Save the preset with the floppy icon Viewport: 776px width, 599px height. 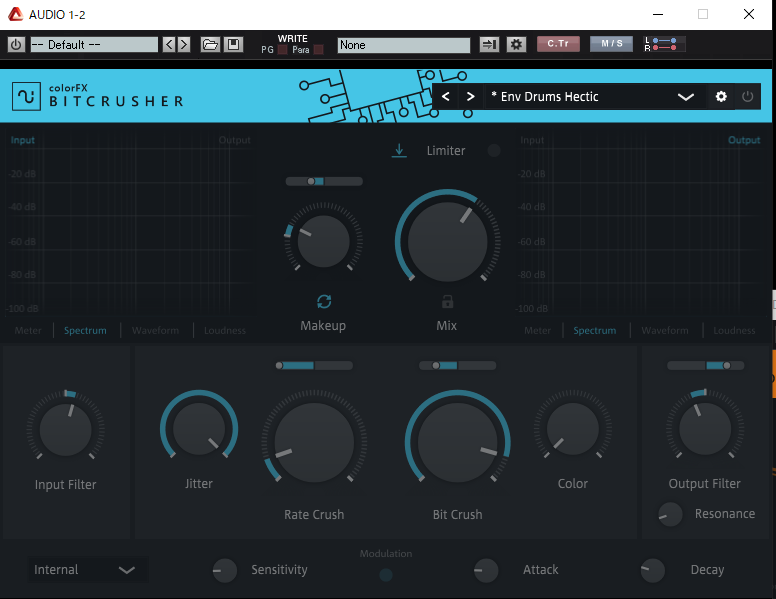[233, 45]
